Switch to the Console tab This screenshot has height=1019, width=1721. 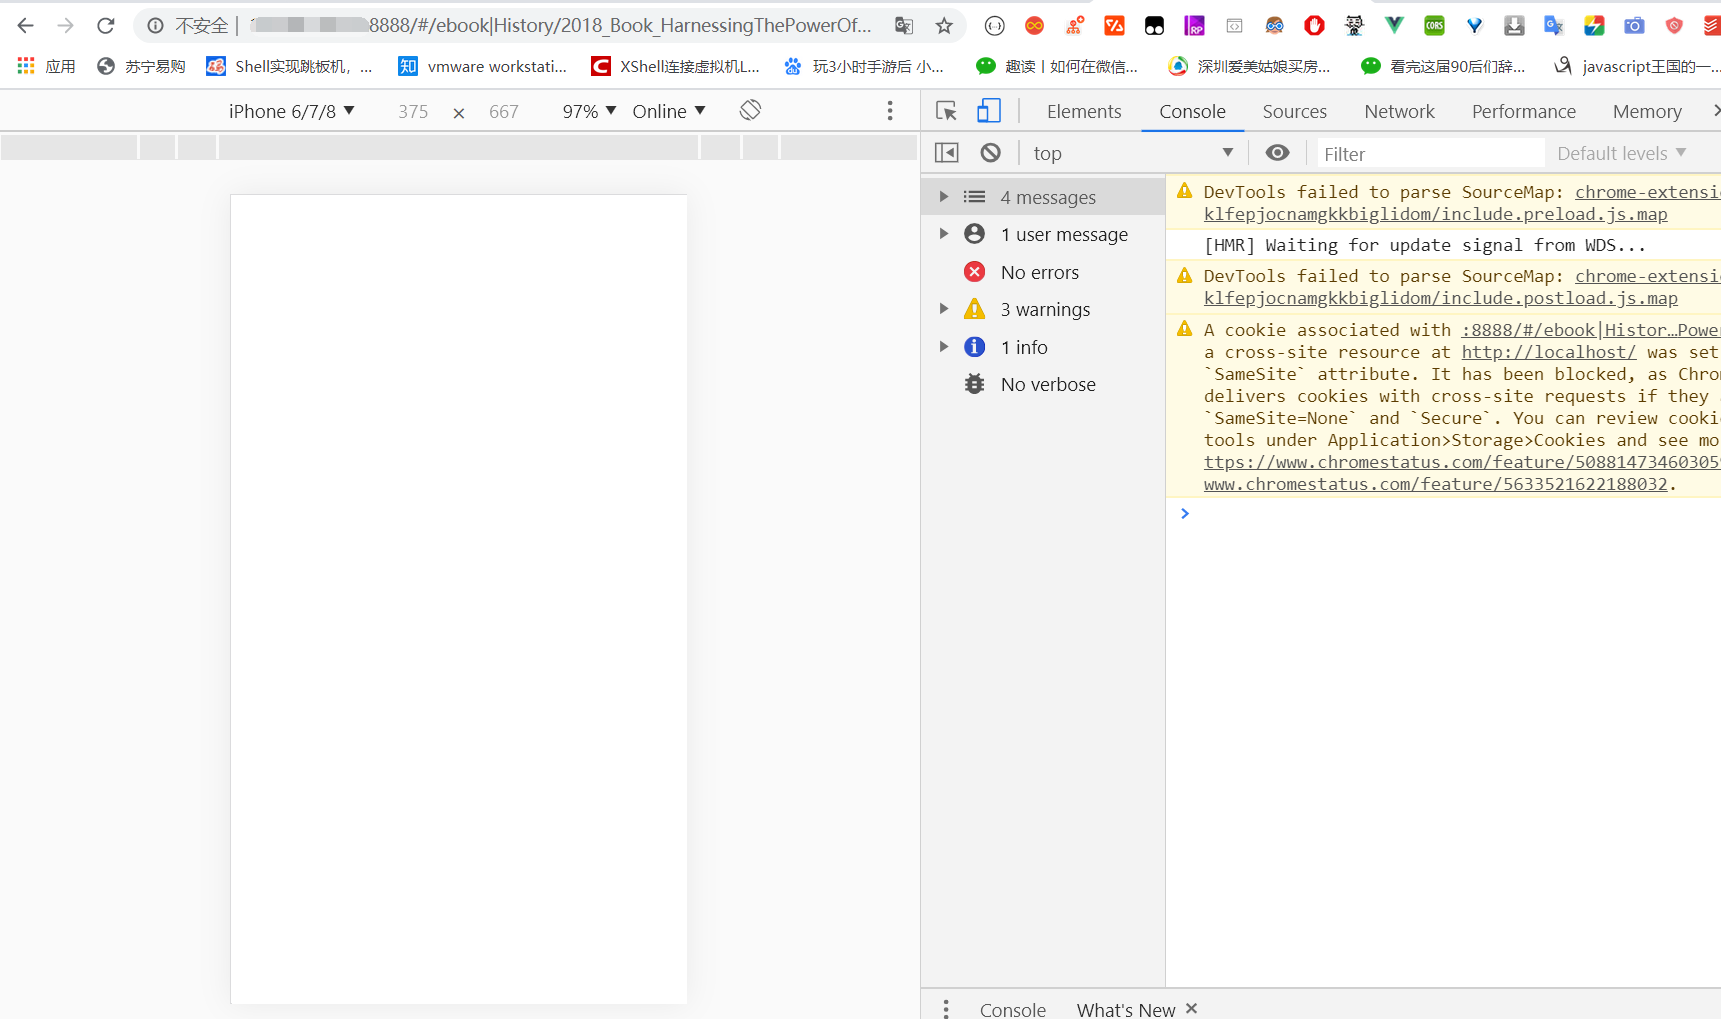[1192, 111]
